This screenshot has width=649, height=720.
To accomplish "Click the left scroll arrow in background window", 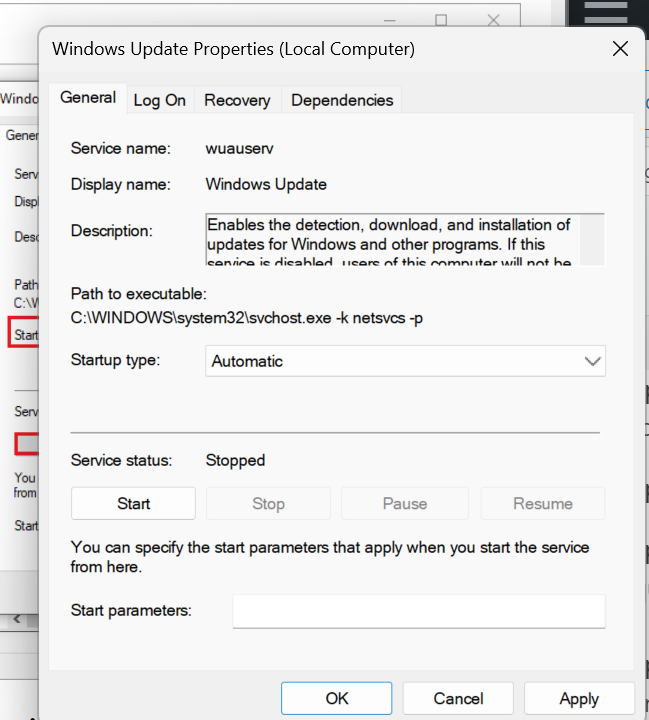I will (x=17, y=619).
